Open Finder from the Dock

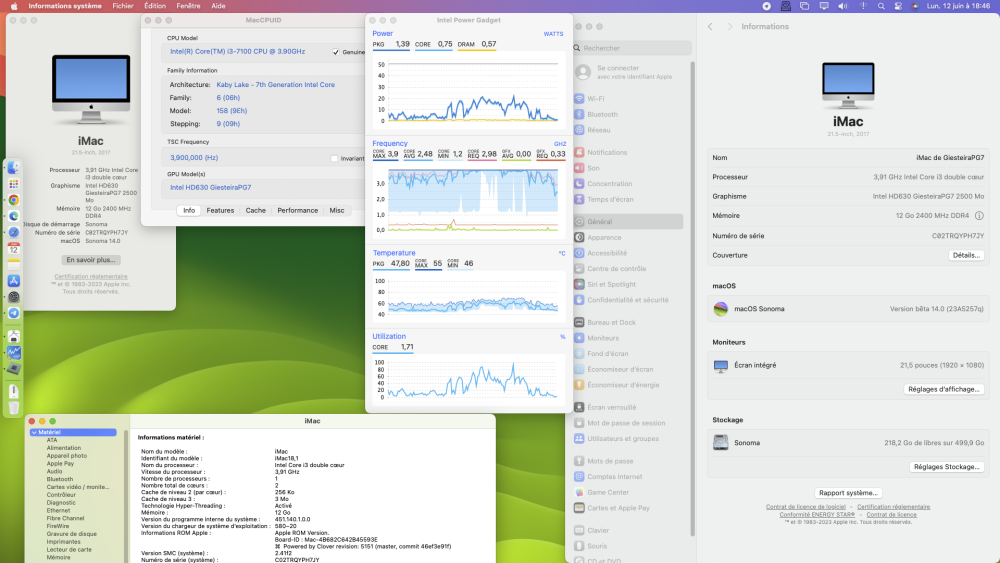point(13,168)
